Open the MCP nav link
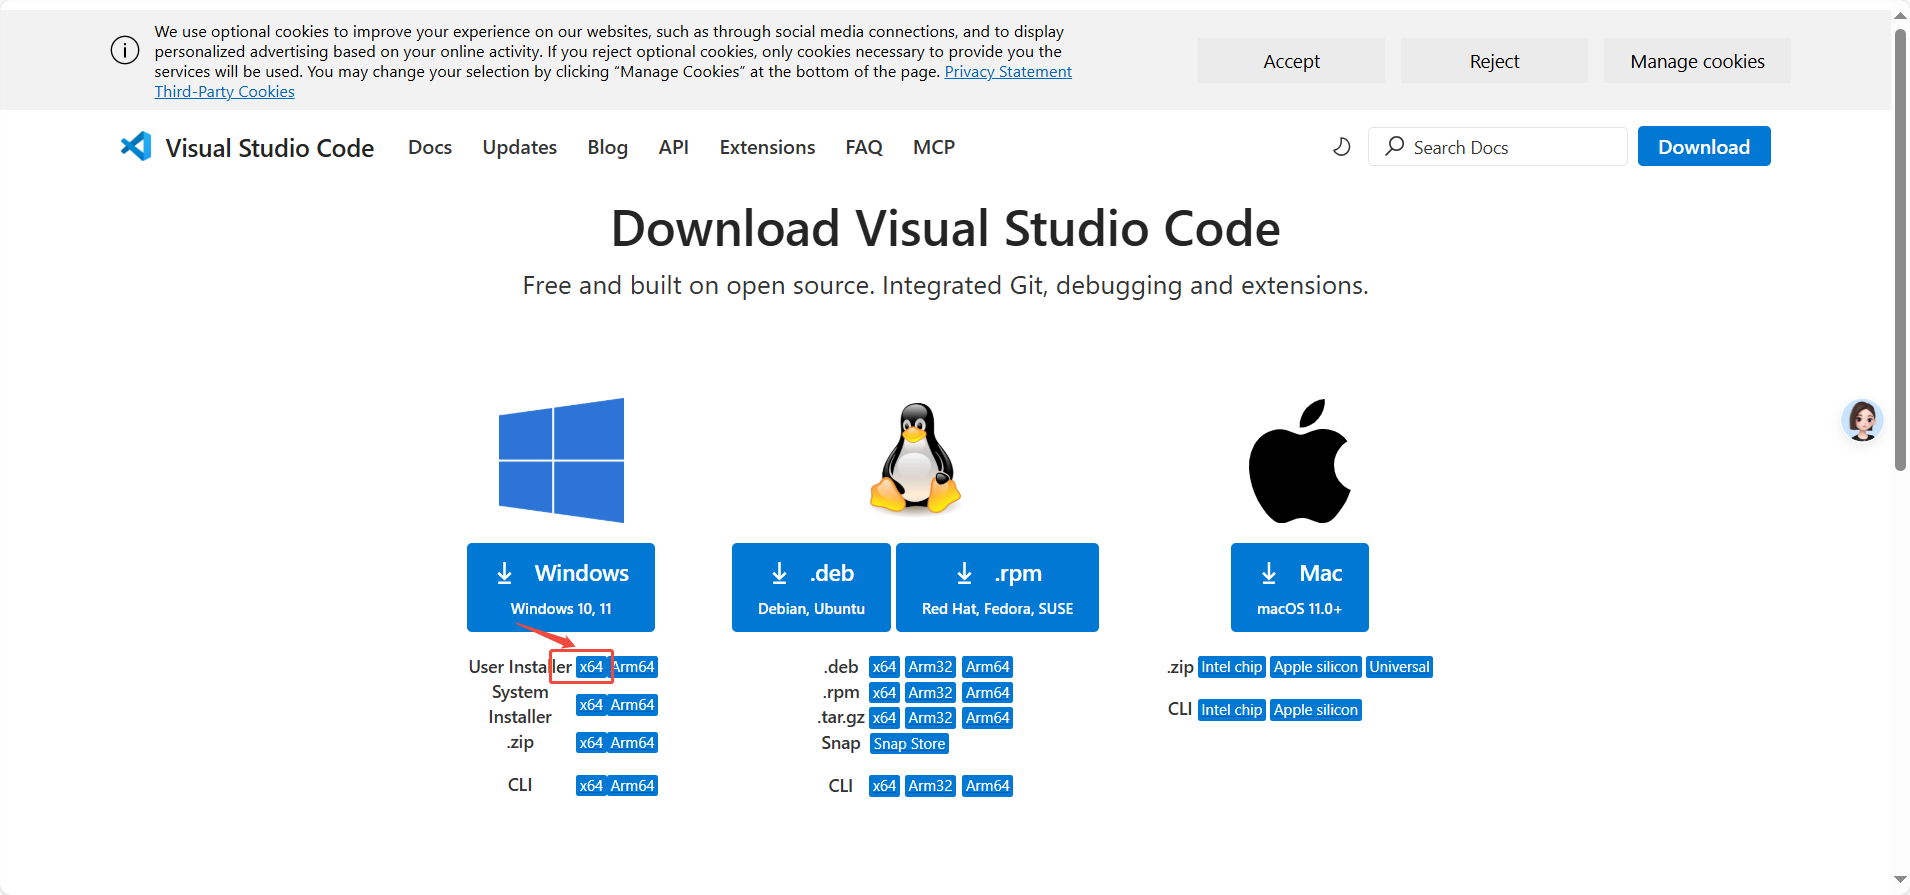 click(x=934, y=147)
